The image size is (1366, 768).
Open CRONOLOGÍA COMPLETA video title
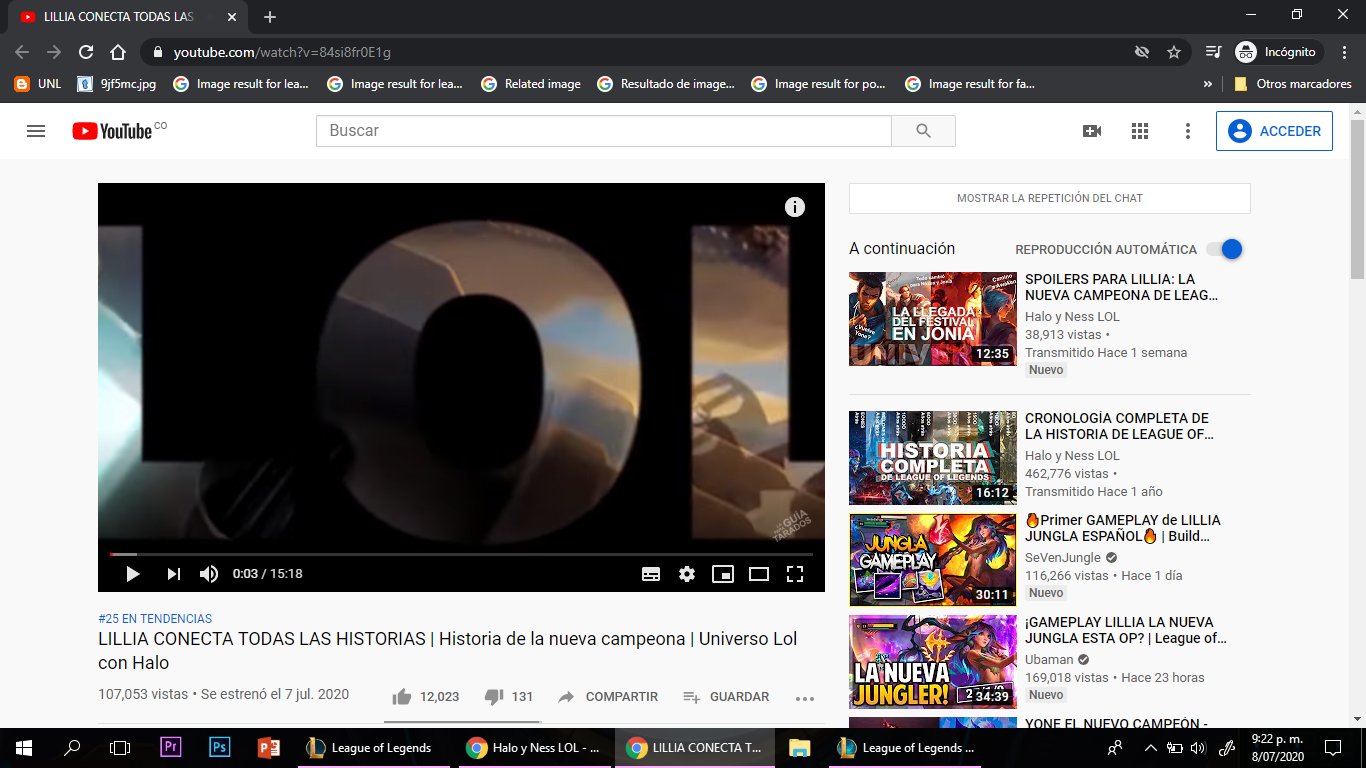point(1119,426)
